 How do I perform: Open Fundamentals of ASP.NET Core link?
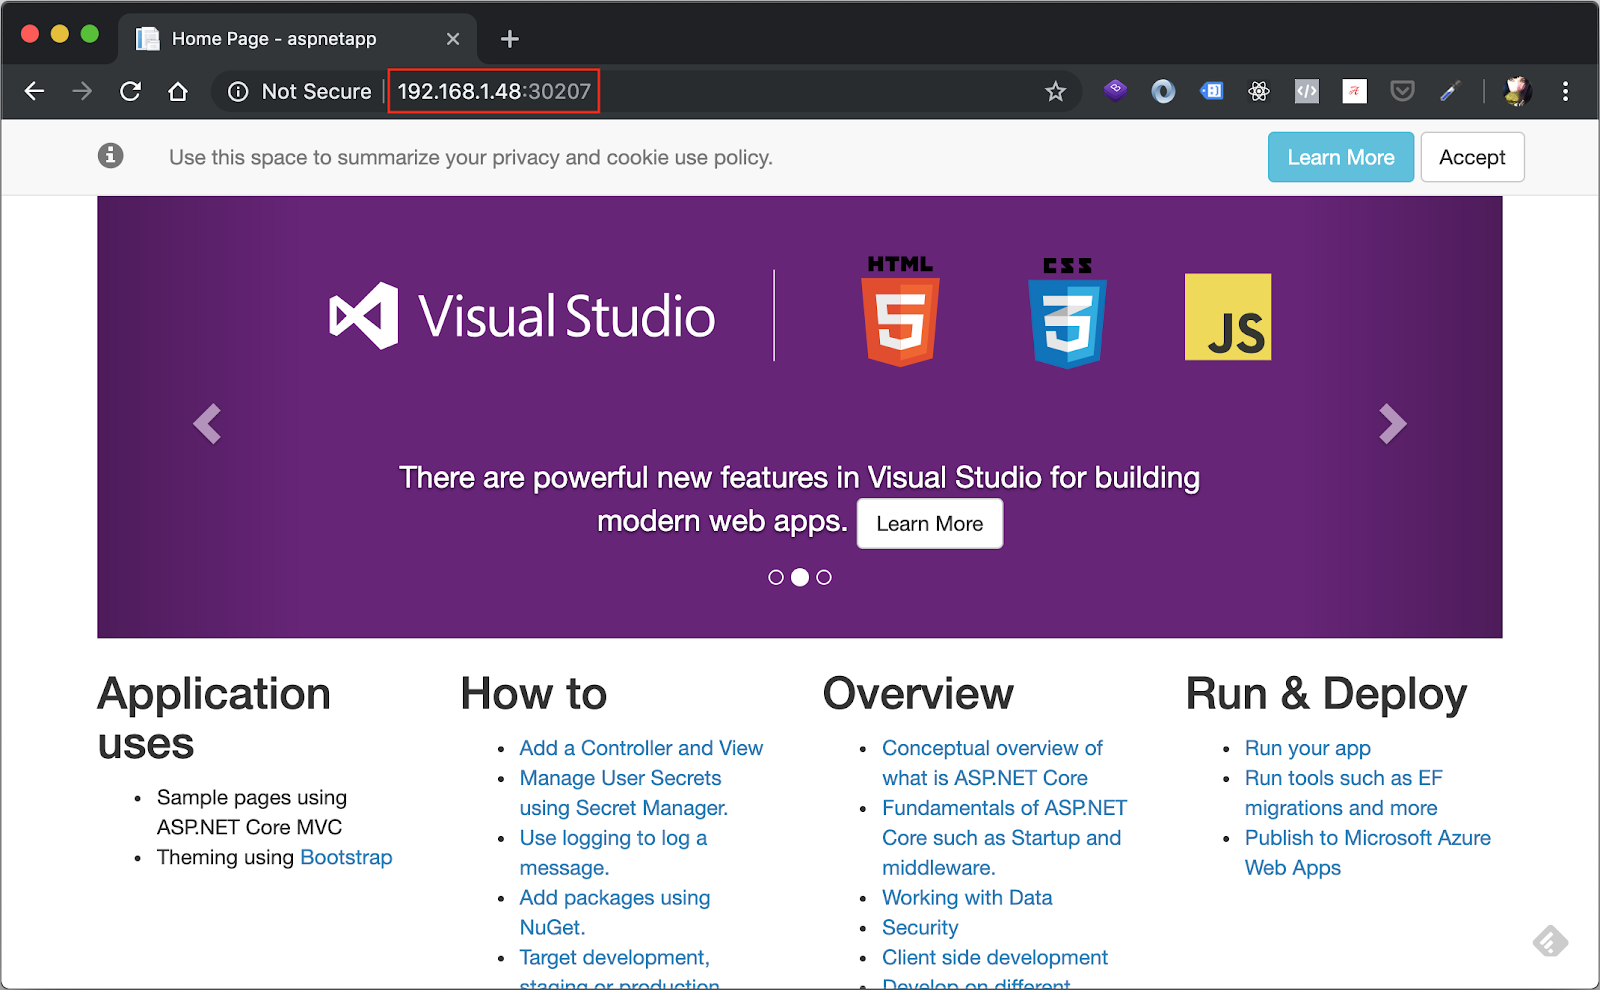pos(1004,838)
